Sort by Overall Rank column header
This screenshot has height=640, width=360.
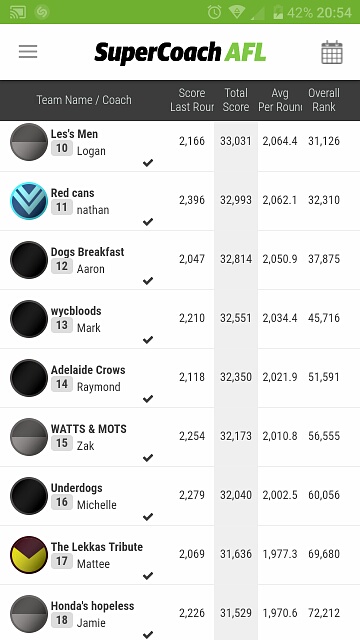point(324,100)
